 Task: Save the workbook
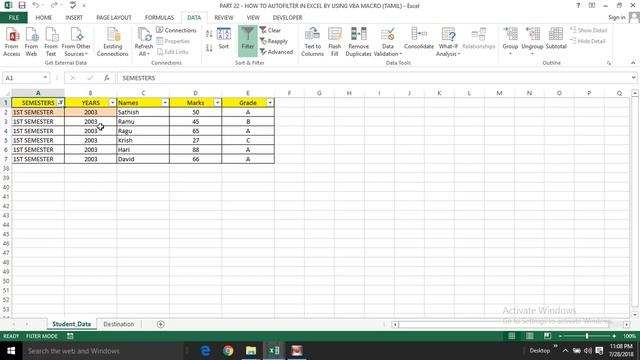(22, 5)
